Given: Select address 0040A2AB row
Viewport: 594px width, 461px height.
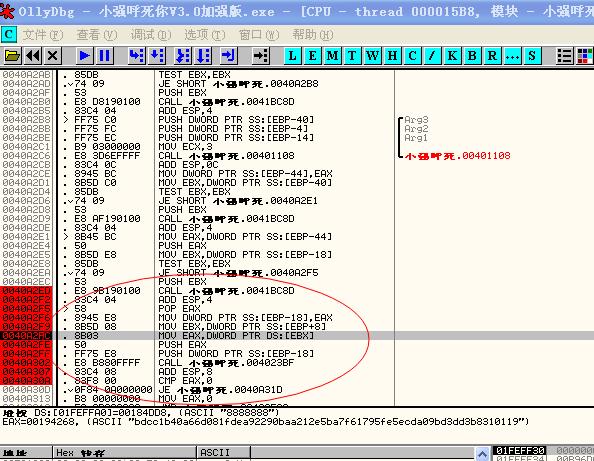Looking at the screenshot, I should point(26,75).
